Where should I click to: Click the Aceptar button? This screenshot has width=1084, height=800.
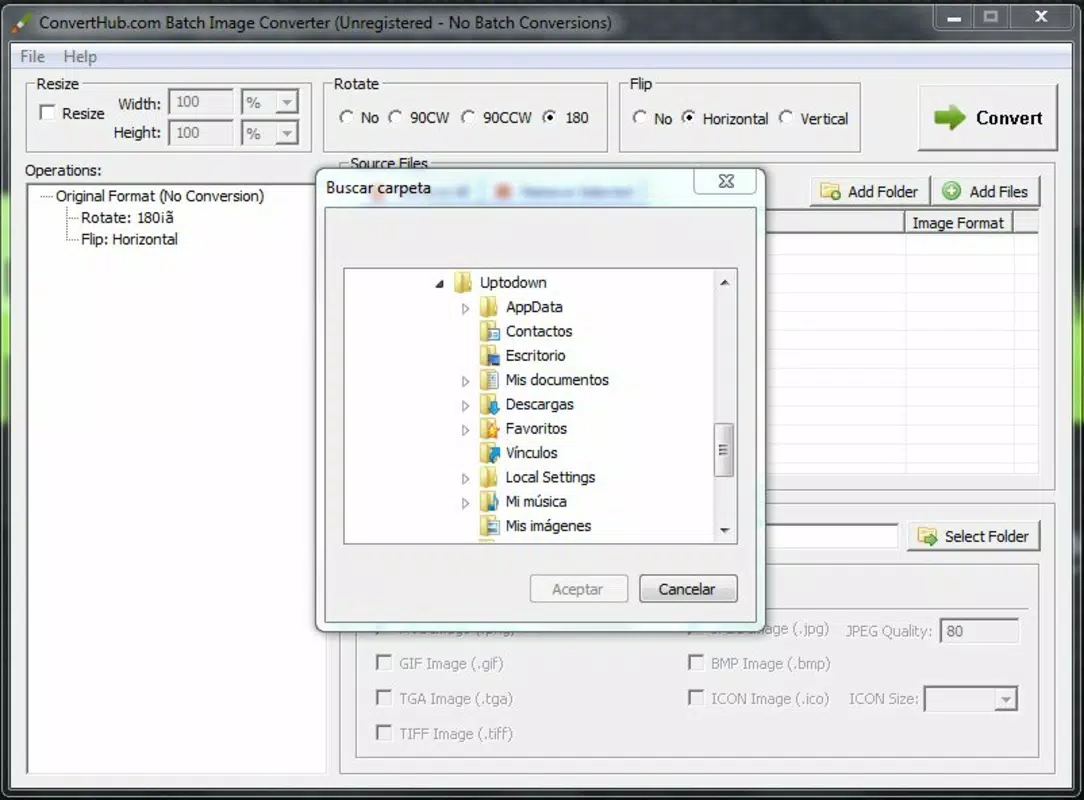click(579, 588)
